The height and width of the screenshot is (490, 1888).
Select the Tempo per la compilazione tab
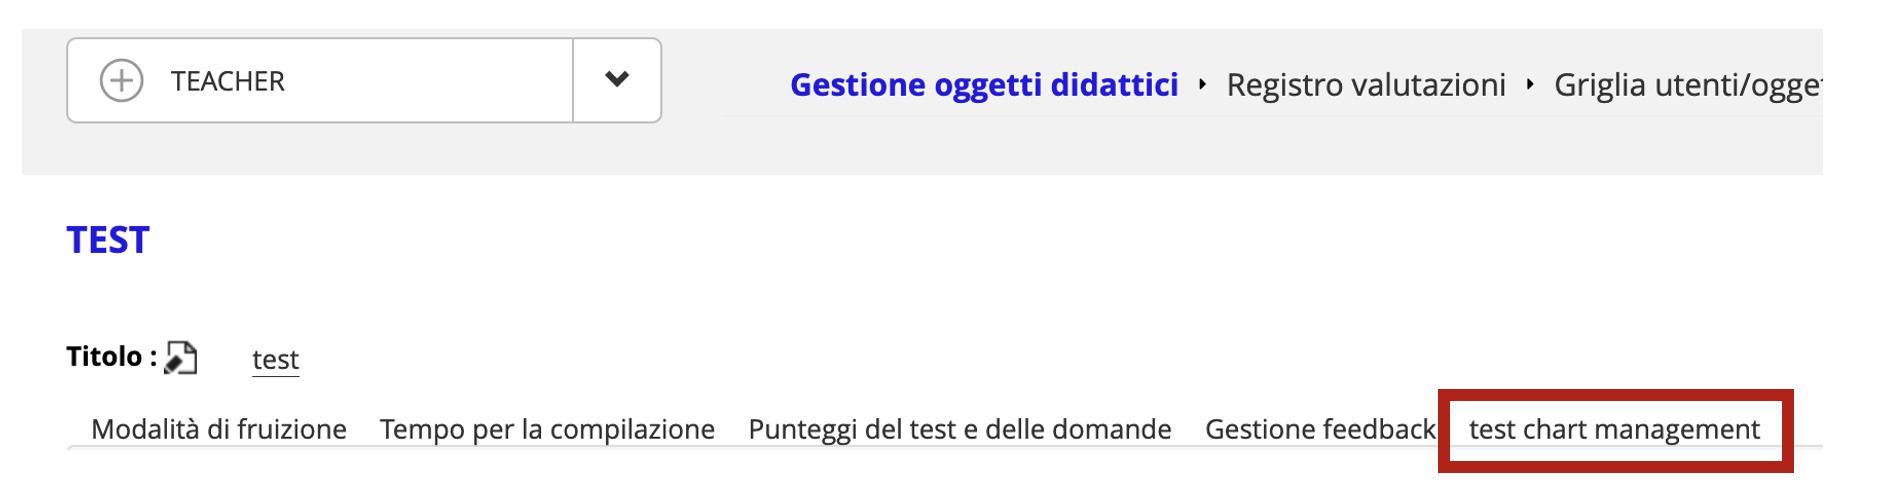point(547,429)
